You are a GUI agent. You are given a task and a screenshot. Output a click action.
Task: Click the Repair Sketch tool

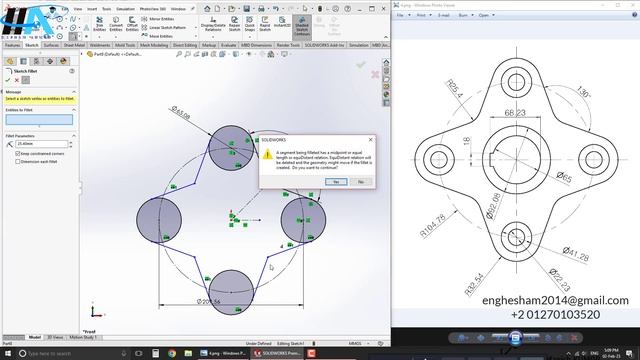(x=234, y=24)
